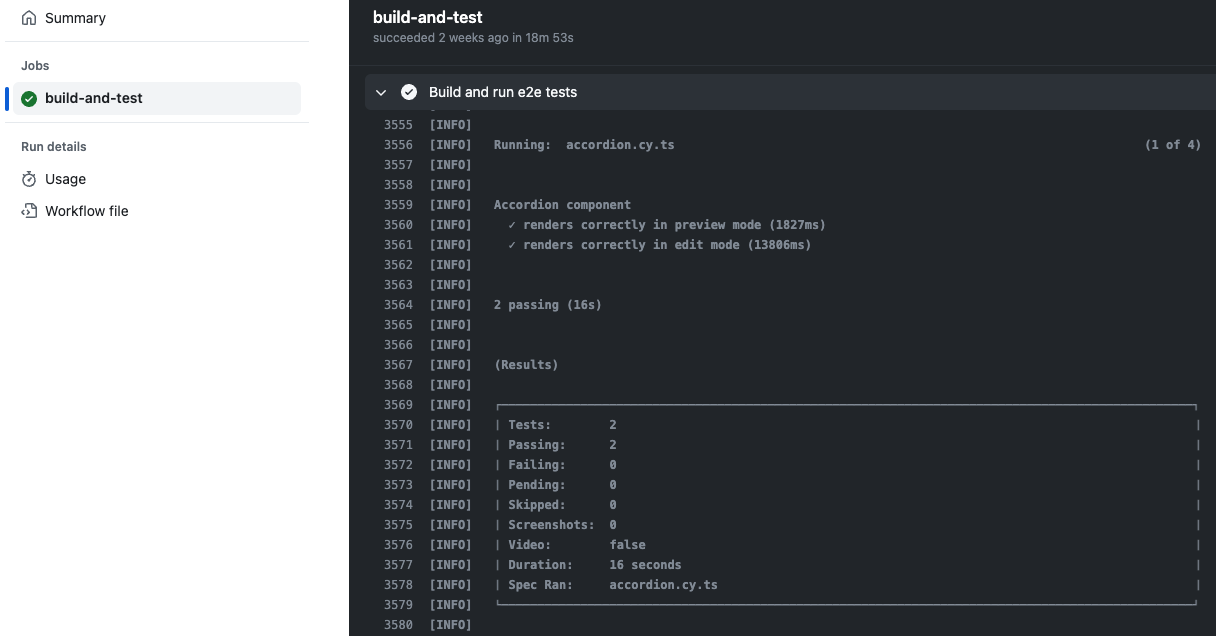Select log line number 3559
Image resolution: width=1216 pixels, height=636 pixels.
398,205
